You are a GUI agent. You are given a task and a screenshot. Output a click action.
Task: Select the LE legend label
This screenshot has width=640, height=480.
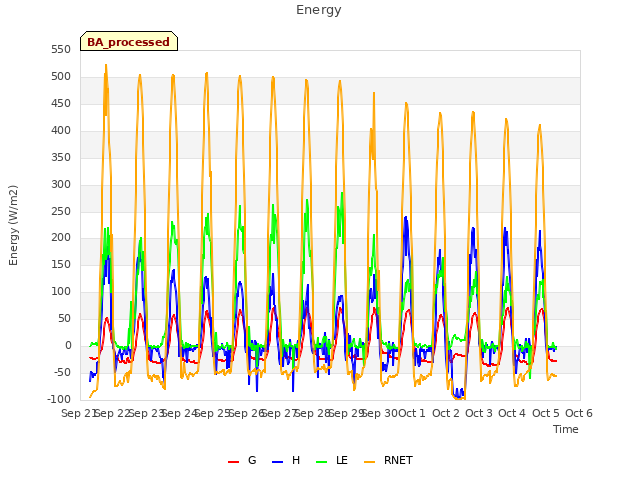342,460
